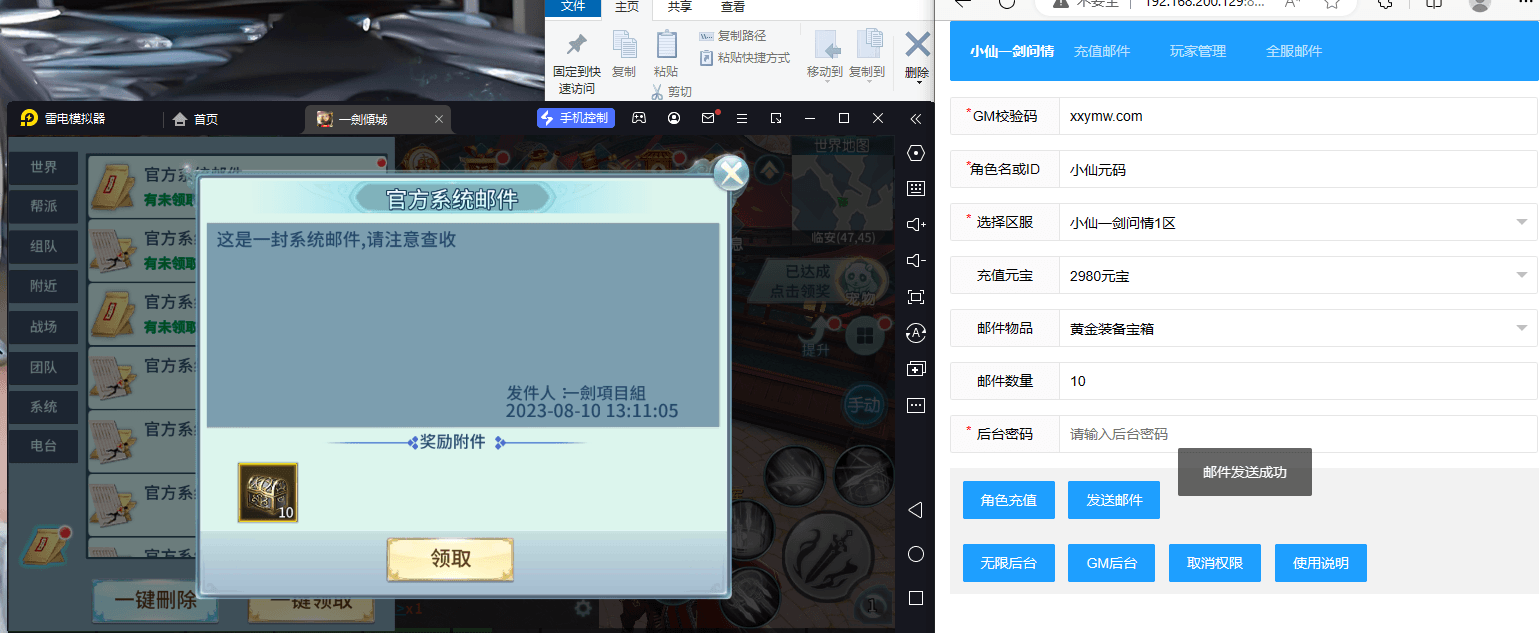Select the 团队 chat channel tab
This screenshot has height=633, width=1540.
click(43, 367)
